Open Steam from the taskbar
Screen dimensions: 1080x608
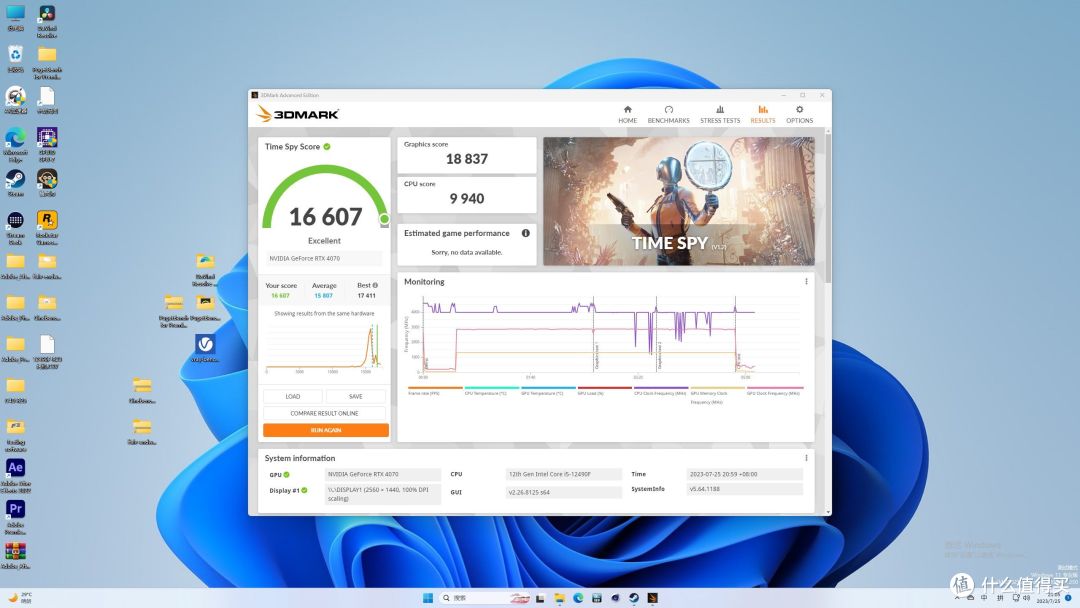(634, 598)
